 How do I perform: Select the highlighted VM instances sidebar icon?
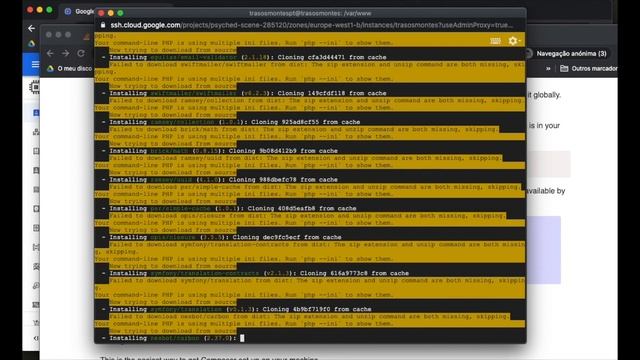(x=36, y=113)
